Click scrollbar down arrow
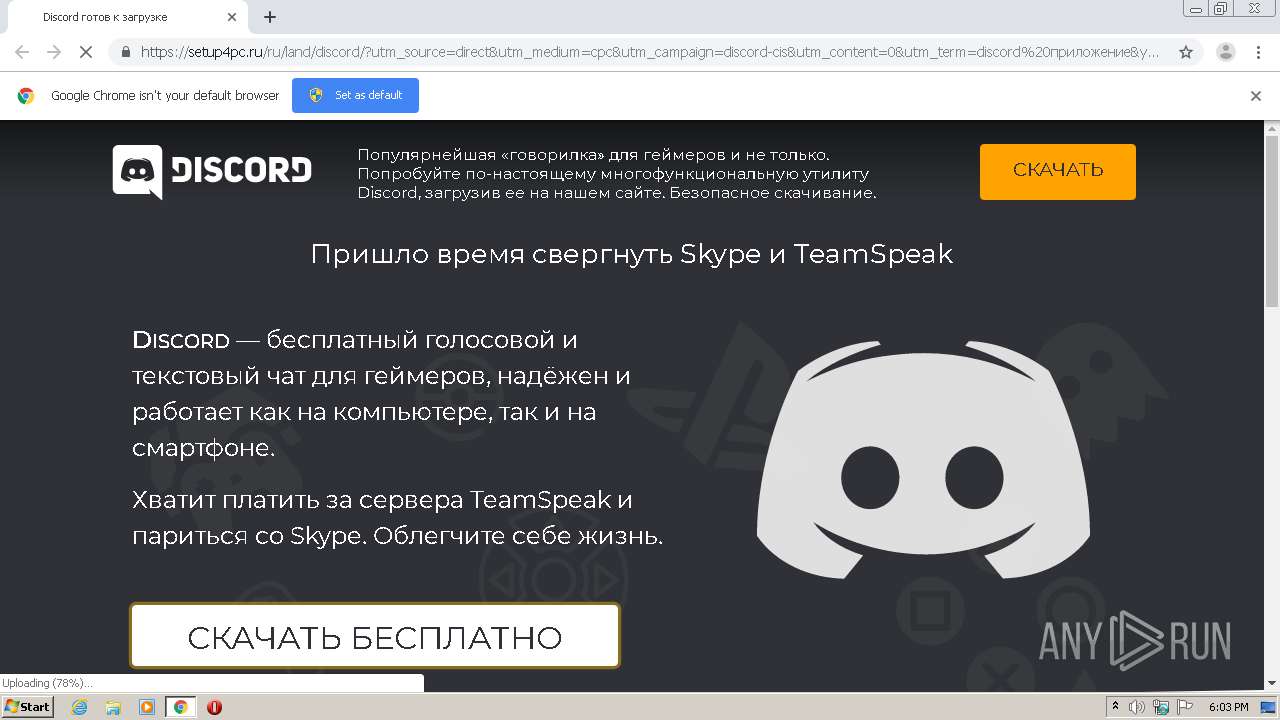Image resolution: width=1280 pixels, height=720 pixels. tap(1272, 683)
